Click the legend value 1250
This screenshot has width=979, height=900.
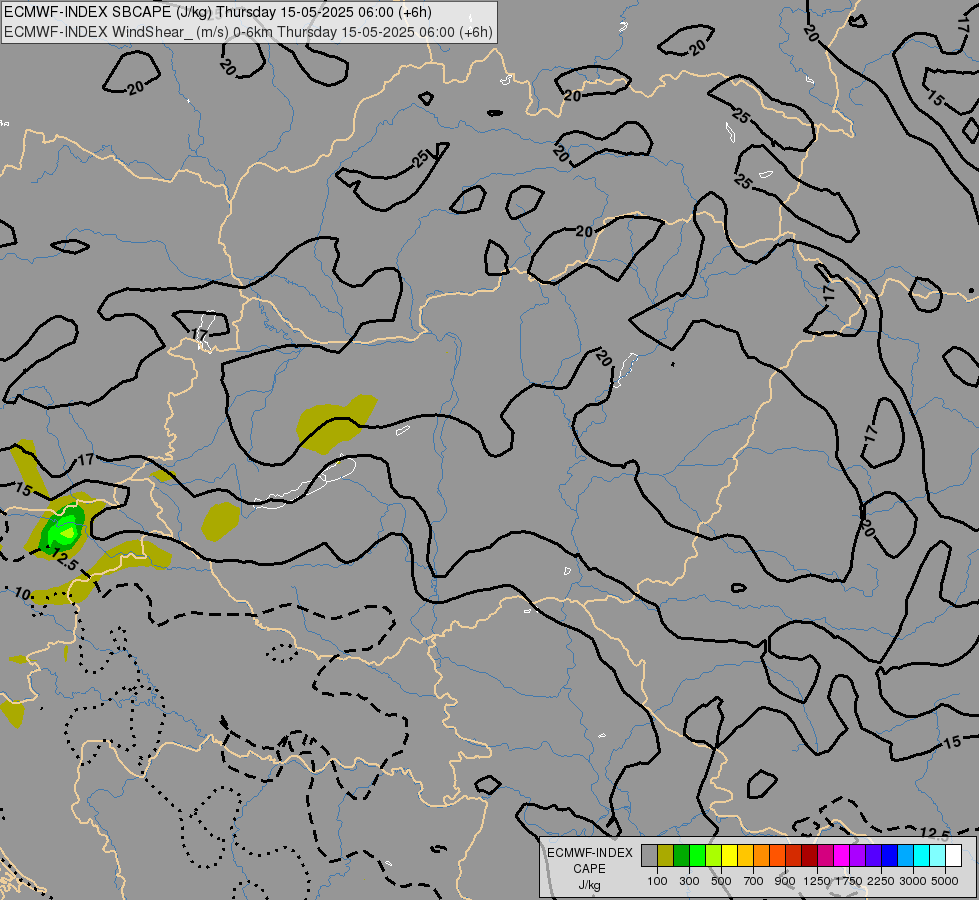click(x=817, y=881)
